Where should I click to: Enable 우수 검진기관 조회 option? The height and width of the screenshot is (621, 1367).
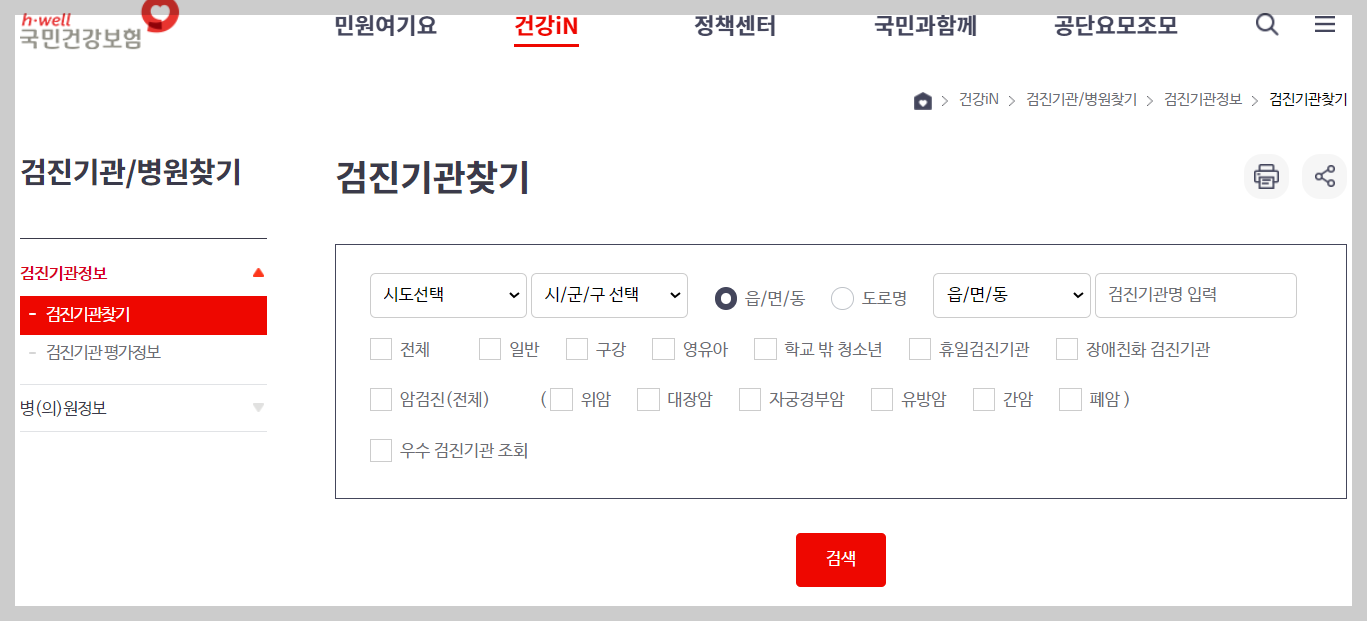[x=380, y=450]
